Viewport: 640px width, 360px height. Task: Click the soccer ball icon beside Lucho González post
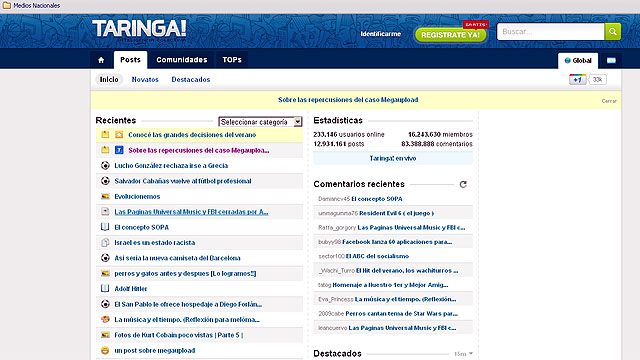[105, 165]
